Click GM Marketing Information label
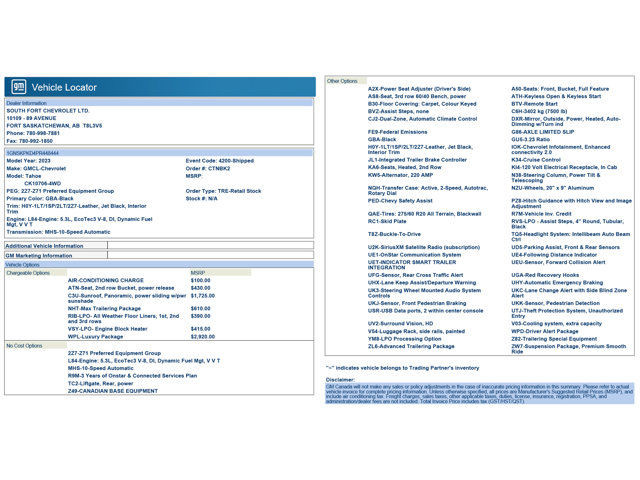The height and width of the screenshot is (480, 640). click(x=39, y=256)
